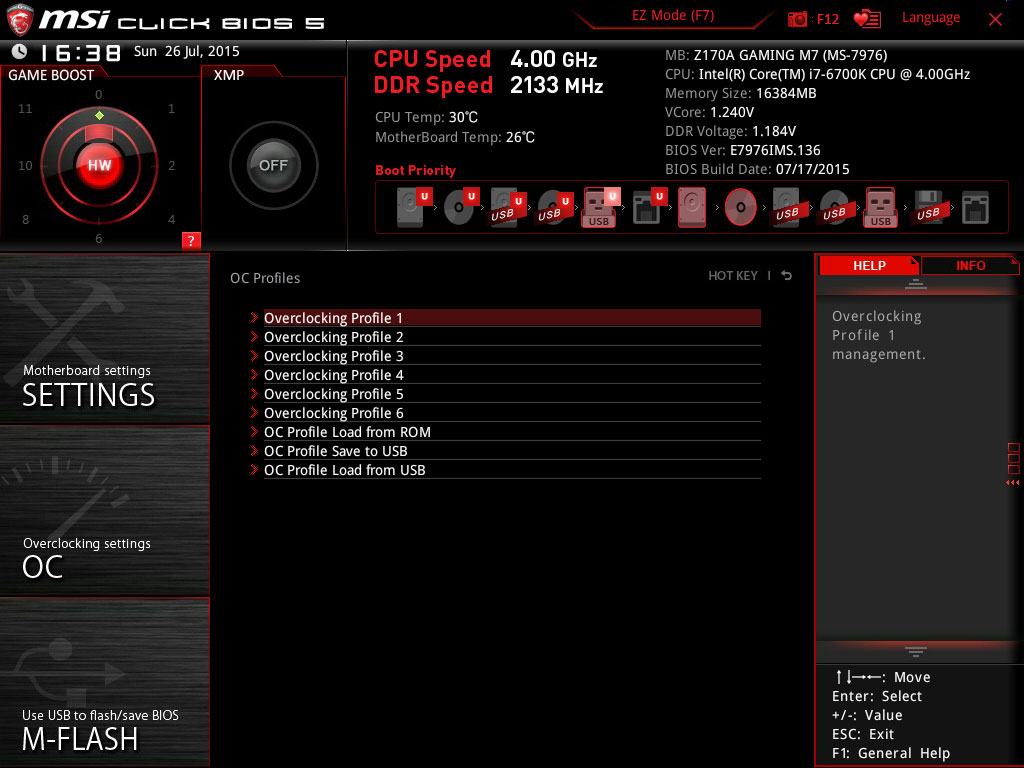Open OC Profile Load from USB
The width and height of the screenshot is (1024, 768).
tap(512, 469)
